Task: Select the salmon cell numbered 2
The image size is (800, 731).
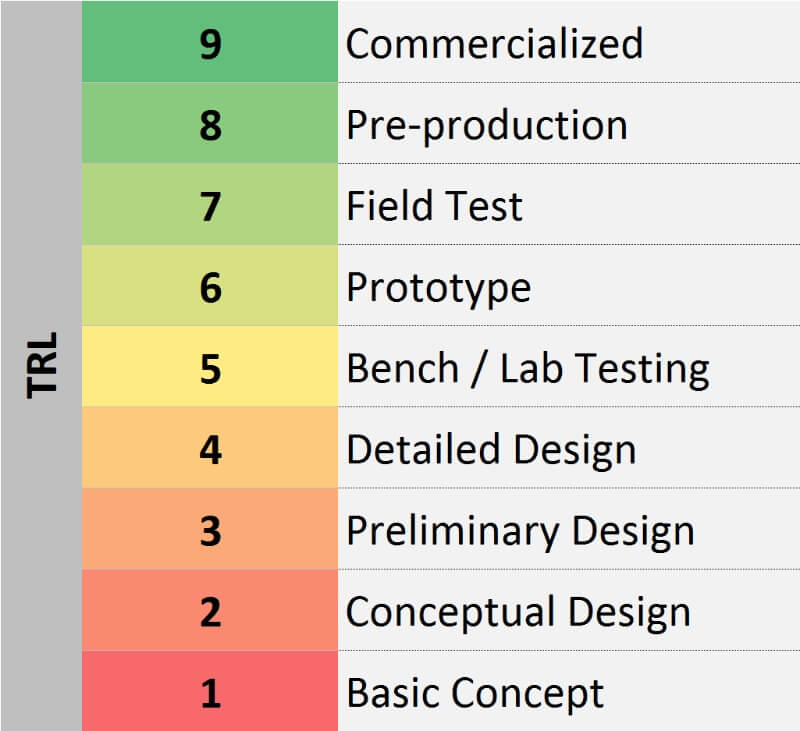Action: coord(210,610)
